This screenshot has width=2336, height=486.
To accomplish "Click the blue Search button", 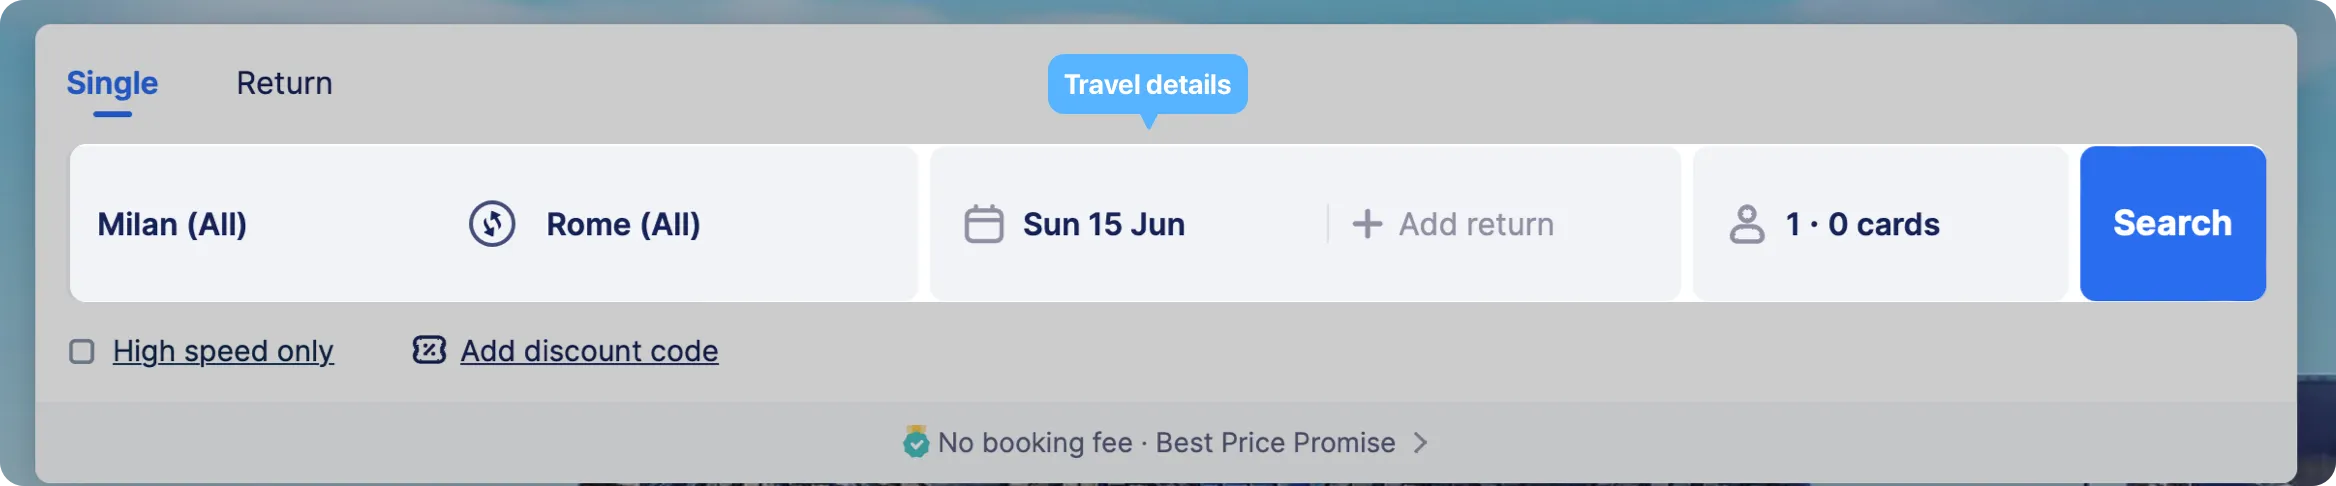I will pyautogui.click(x=2173, y=224).
